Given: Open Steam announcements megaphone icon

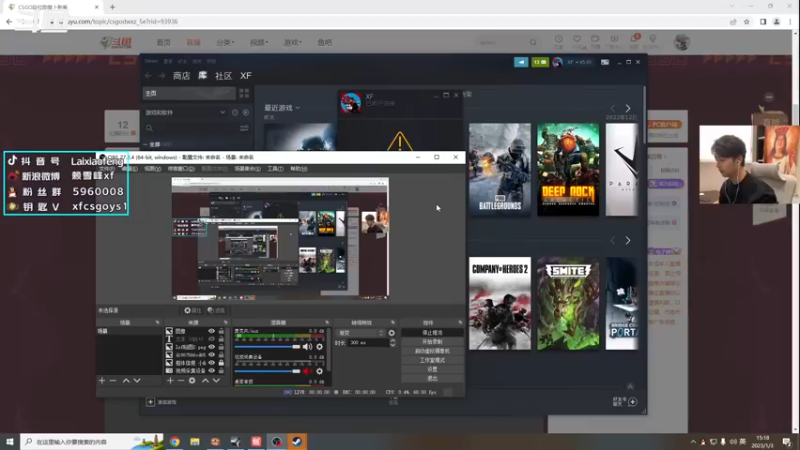Looking at the screenshot, I should point(521,62).
